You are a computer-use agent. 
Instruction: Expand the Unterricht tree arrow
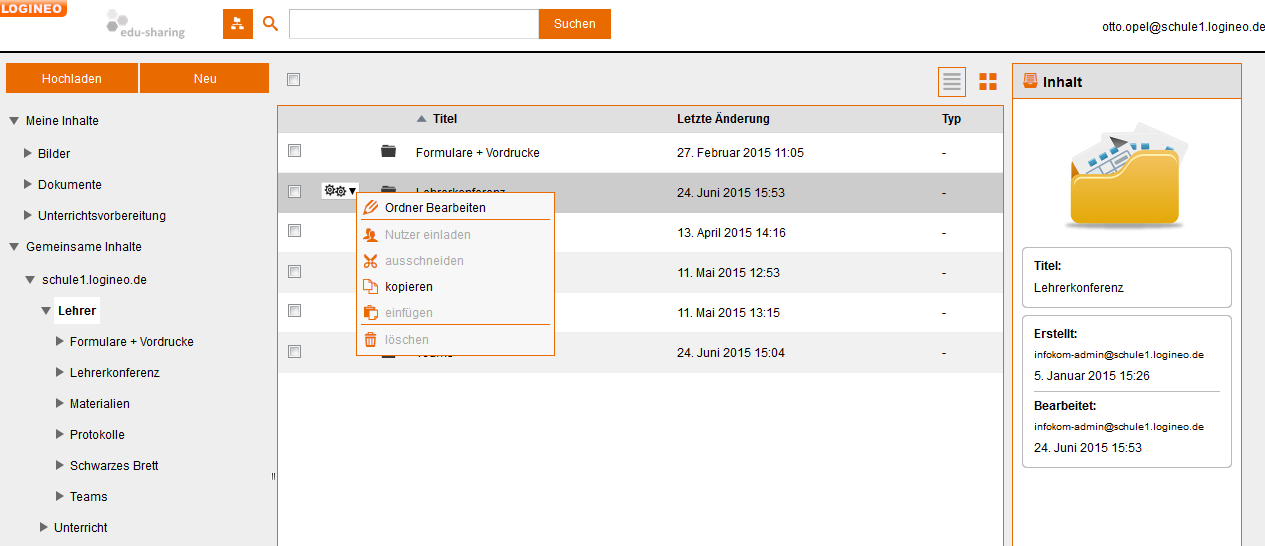click(x=44, y=528)
